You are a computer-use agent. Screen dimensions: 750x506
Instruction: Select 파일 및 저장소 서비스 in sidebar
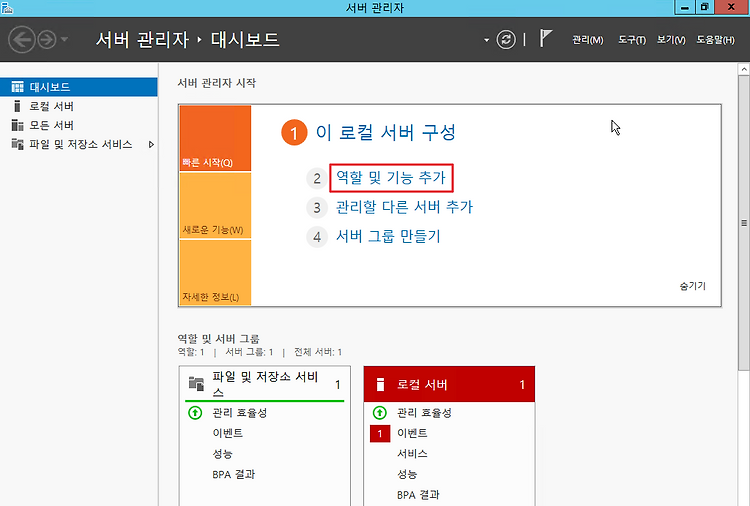[78, 144]
